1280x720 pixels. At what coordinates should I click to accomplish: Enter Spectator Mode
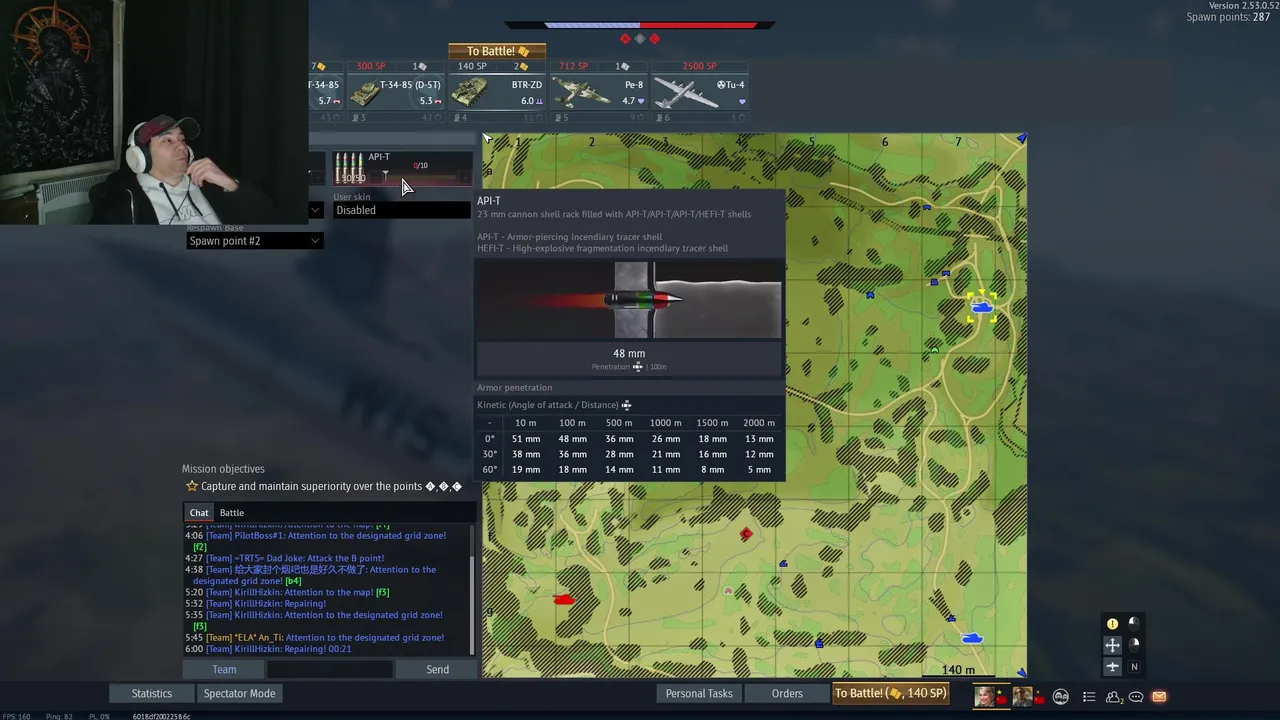tap(239, 694)
